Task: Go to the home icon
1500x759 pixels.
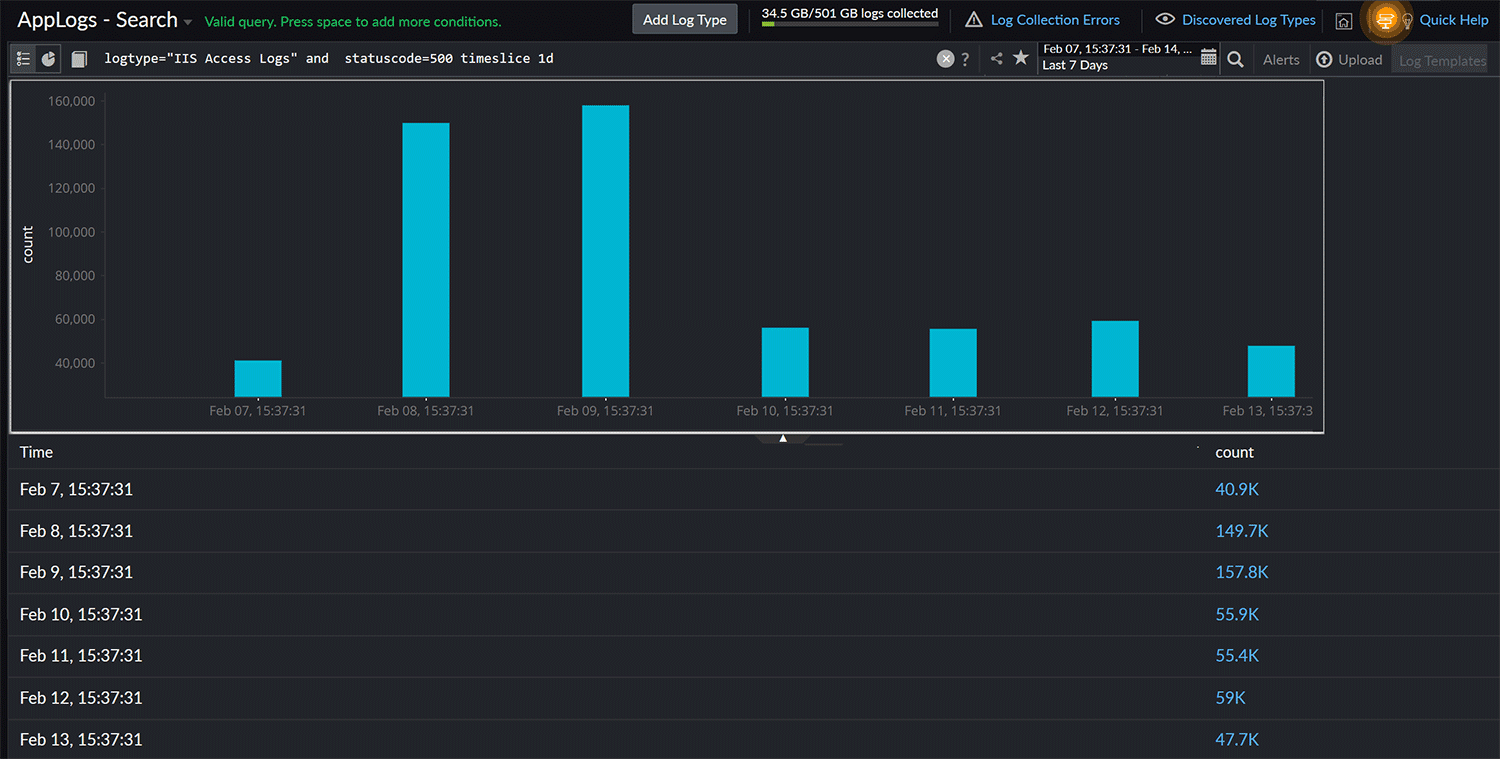Action: [x=1344, y=21]
